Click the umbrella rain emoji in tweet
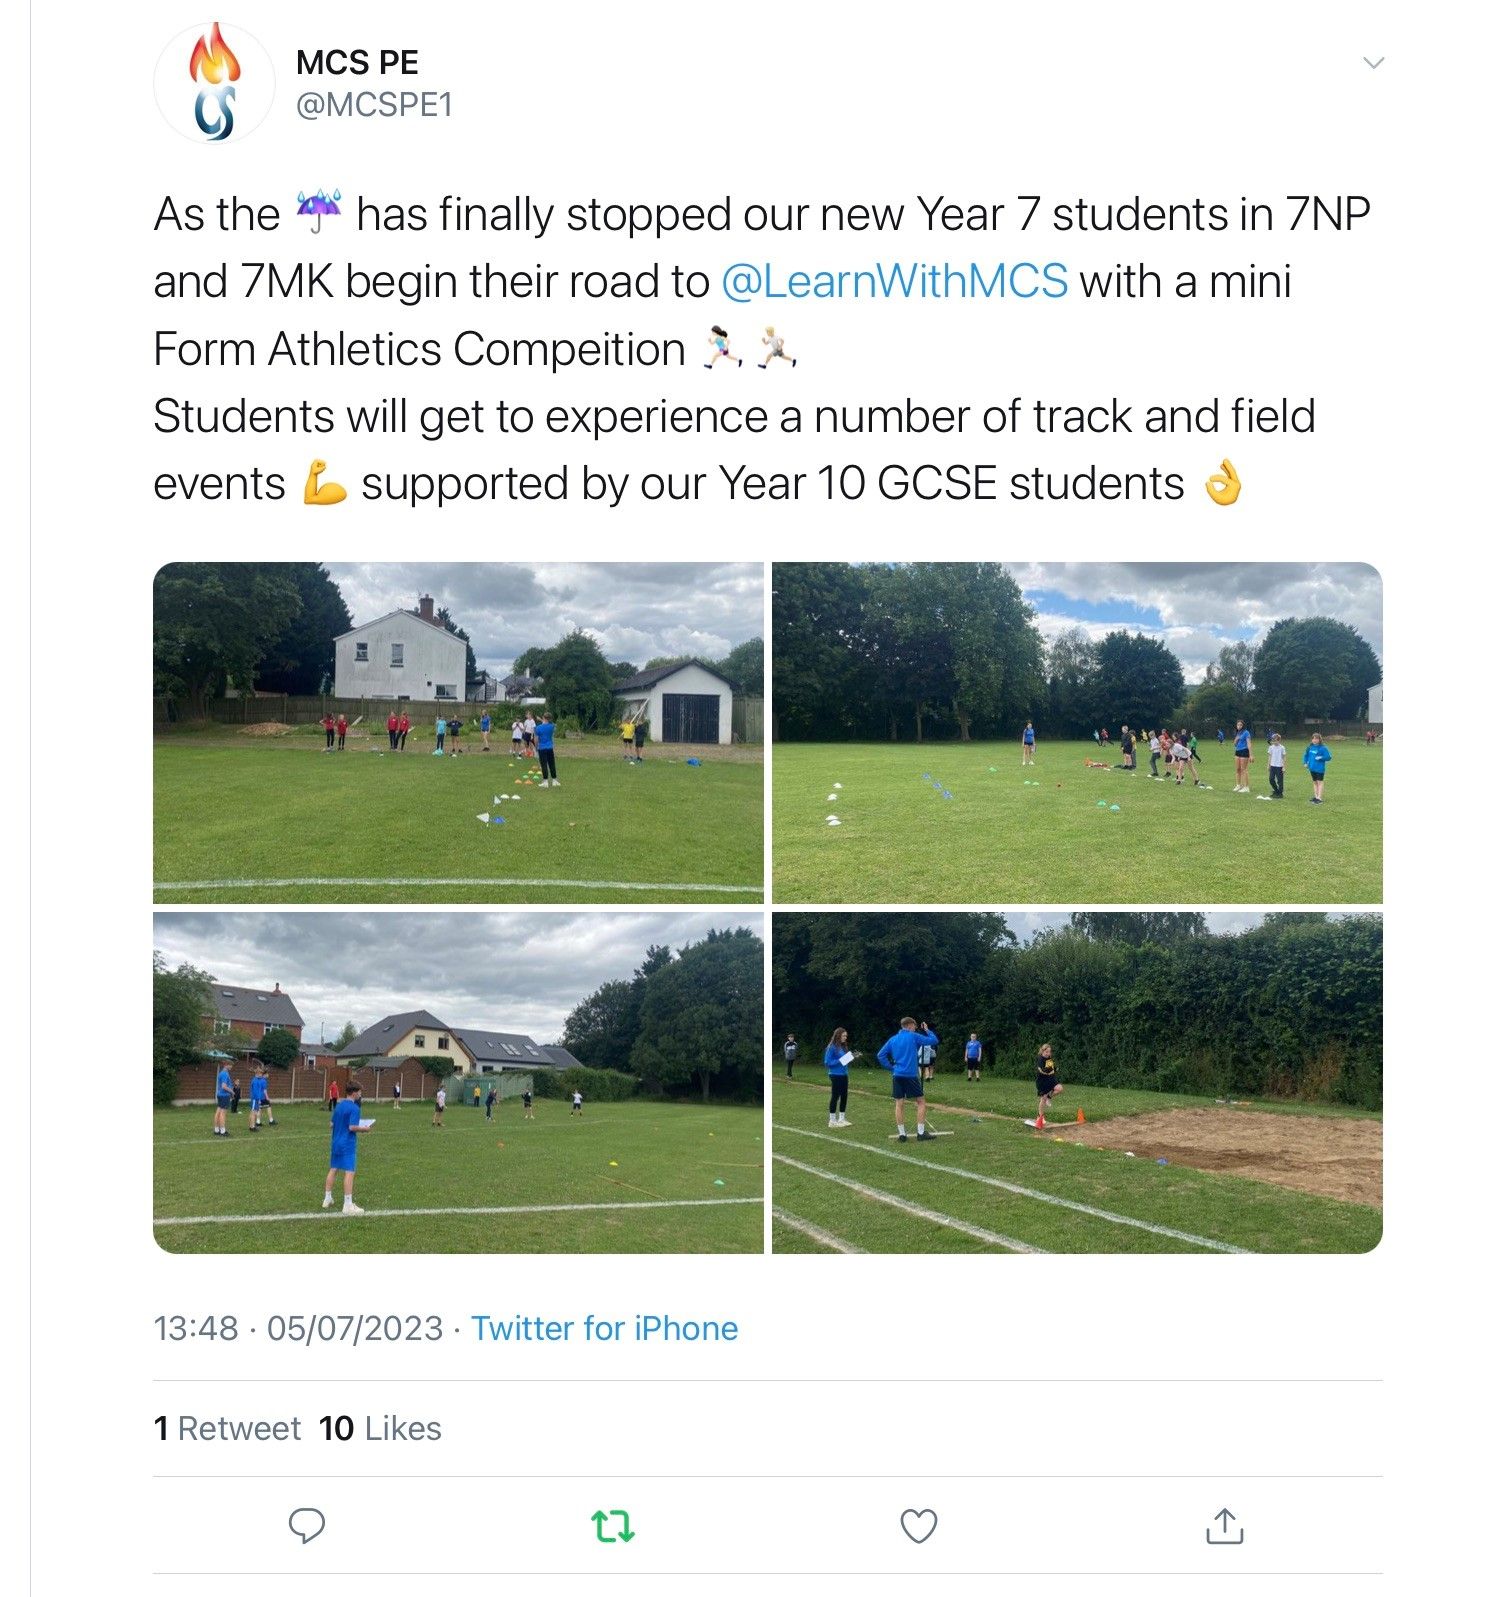This screenshot has height=1597, width=1489. click(x=318, y=213)
